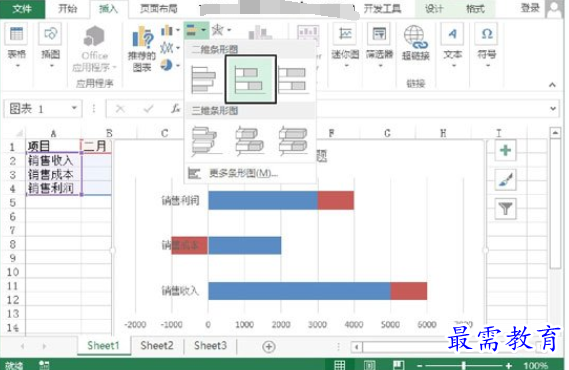Click the line chart icon
Viewport: 569px width, 370px height.
[x=167, y=48]
